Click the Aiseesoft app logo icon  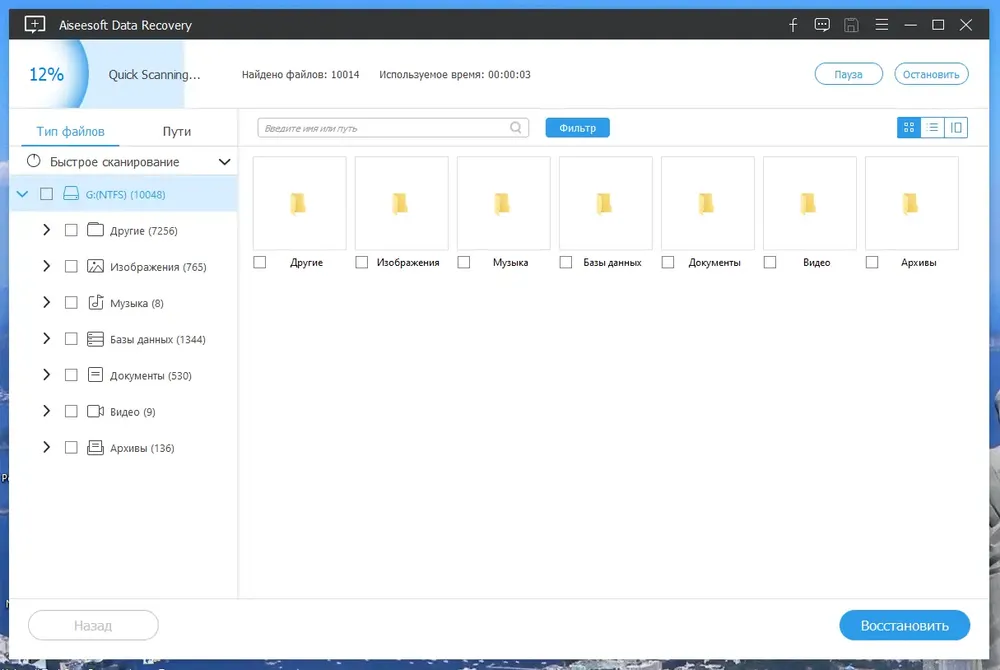coord(34,25)
